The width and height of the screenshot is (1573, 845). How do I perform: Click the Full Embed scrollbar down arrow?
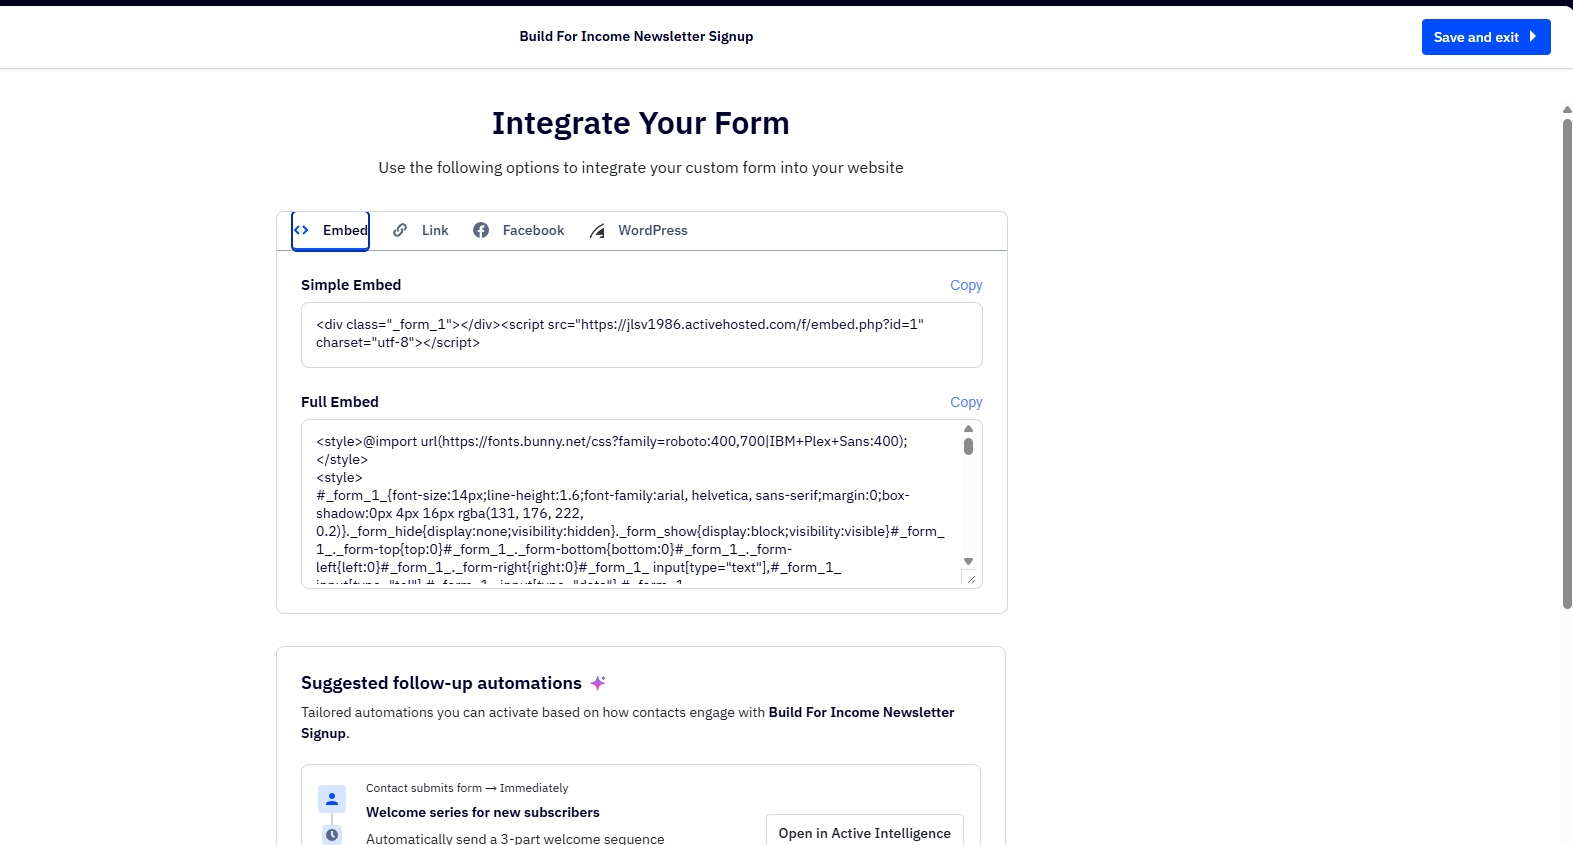[x=968, y=561]
